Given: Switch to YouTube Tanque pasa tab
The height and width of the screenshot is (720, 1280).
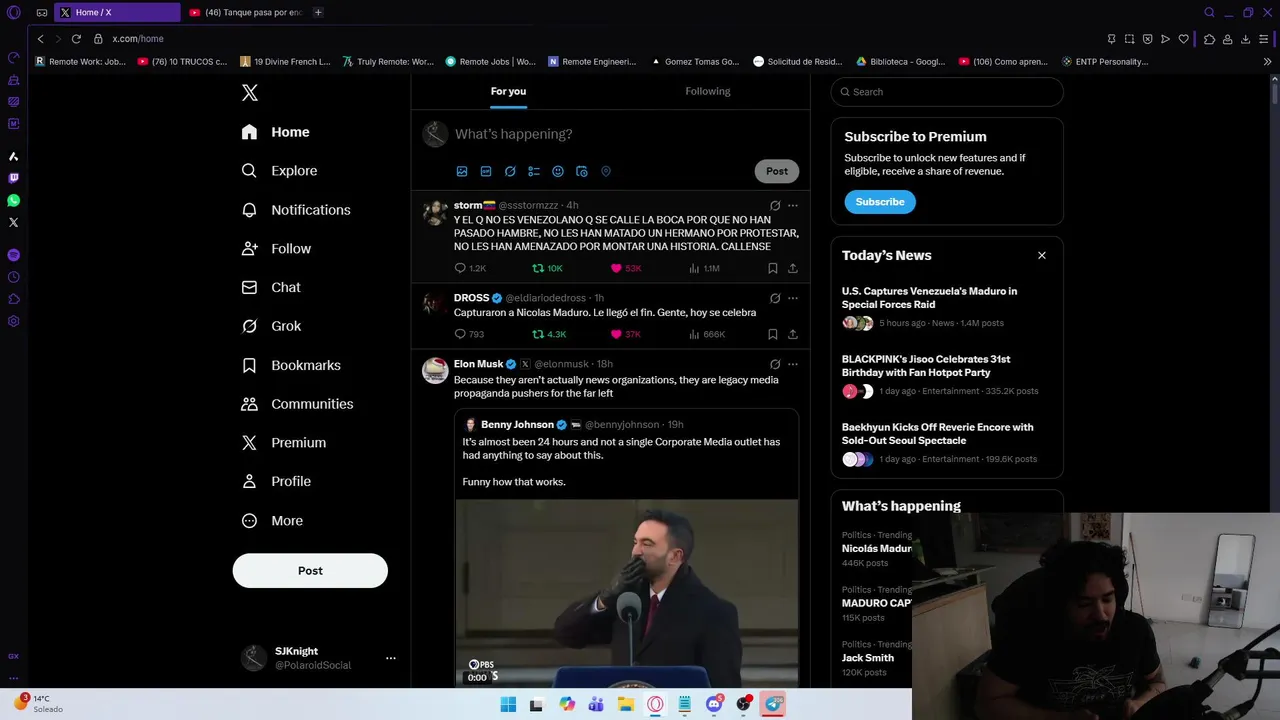Looking at the screenshot, I should click(x=245, y=12).
